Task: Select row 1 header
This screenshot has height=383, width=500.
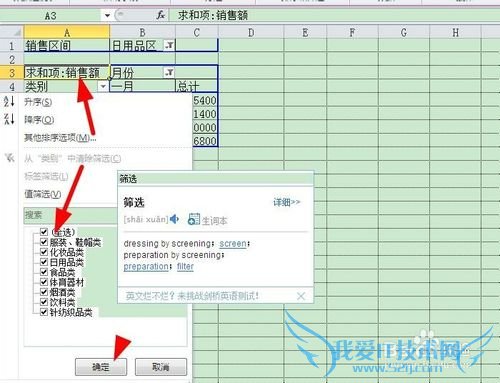Action: [12, 45]
